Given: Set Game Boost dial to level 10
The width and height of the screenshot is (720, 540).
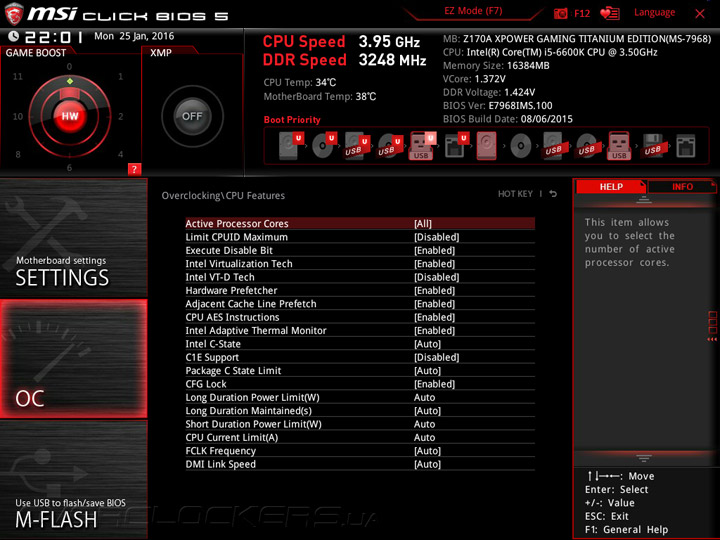Looking at the screenshot, I should coord(17,116).
